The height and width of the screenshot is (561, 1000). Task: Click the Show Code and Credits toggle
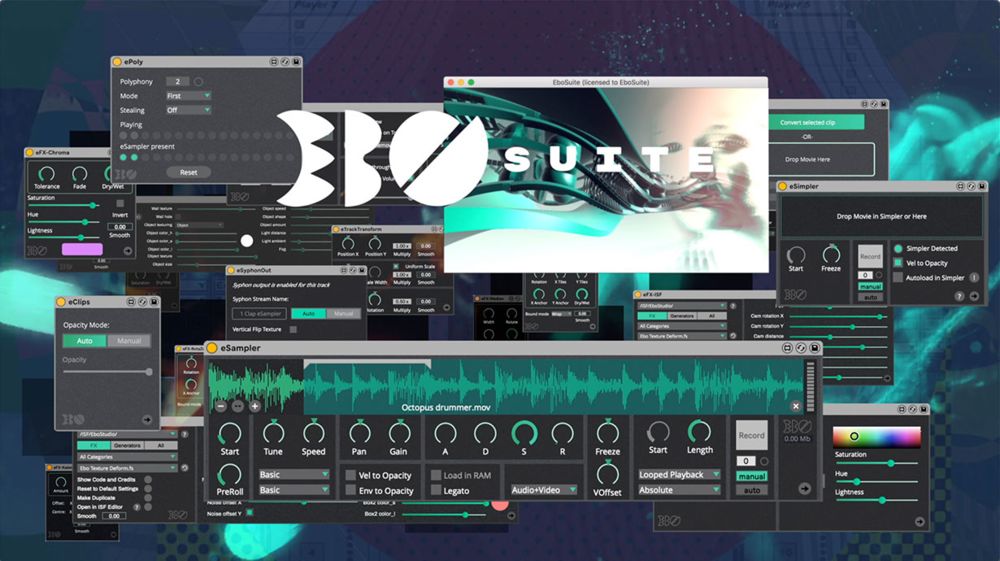(x=148, y=479)
